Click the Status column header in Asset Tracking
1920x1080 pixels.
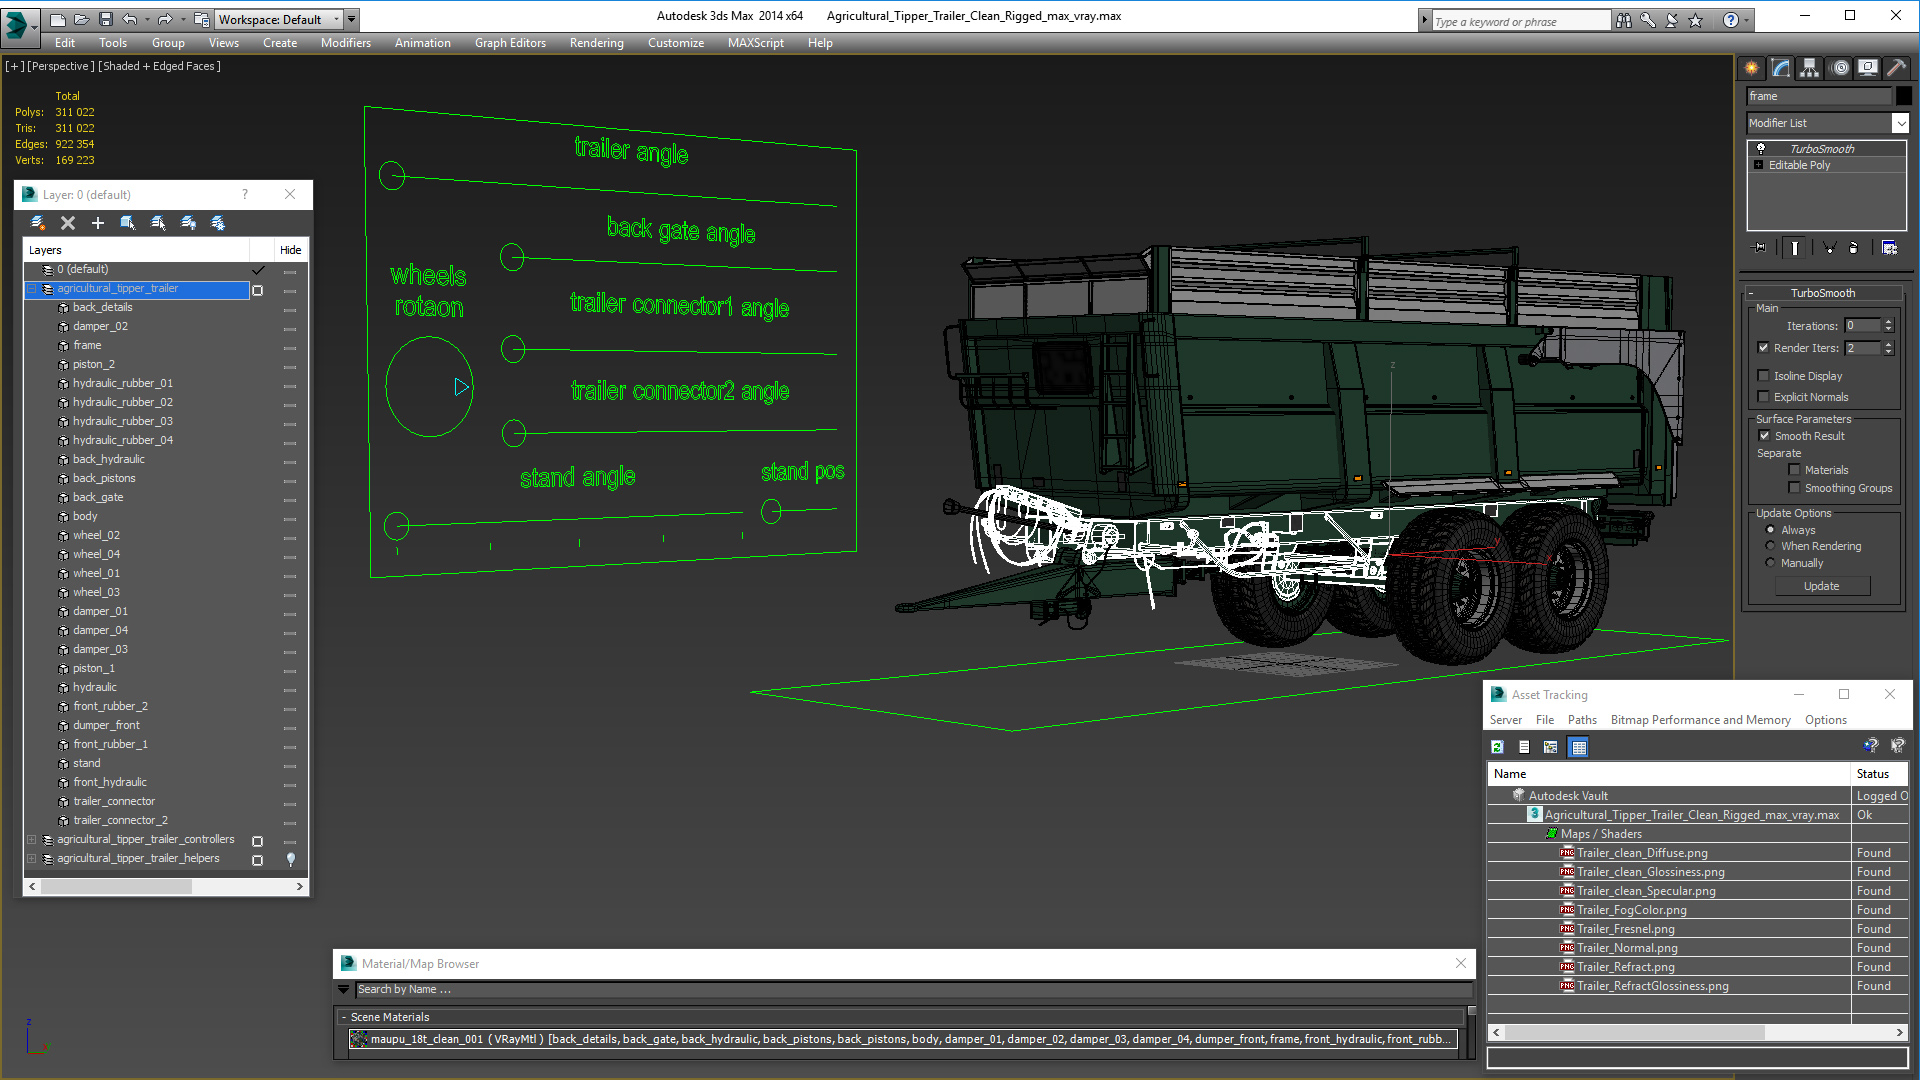click(x=1880, y=774)
